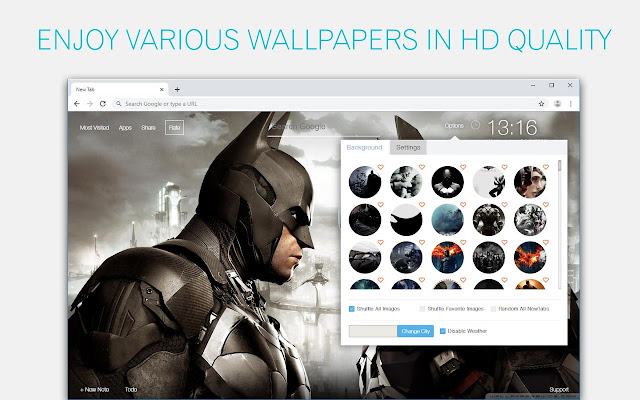Click the heart on the woman portrait wallpaper

[546, 167]
